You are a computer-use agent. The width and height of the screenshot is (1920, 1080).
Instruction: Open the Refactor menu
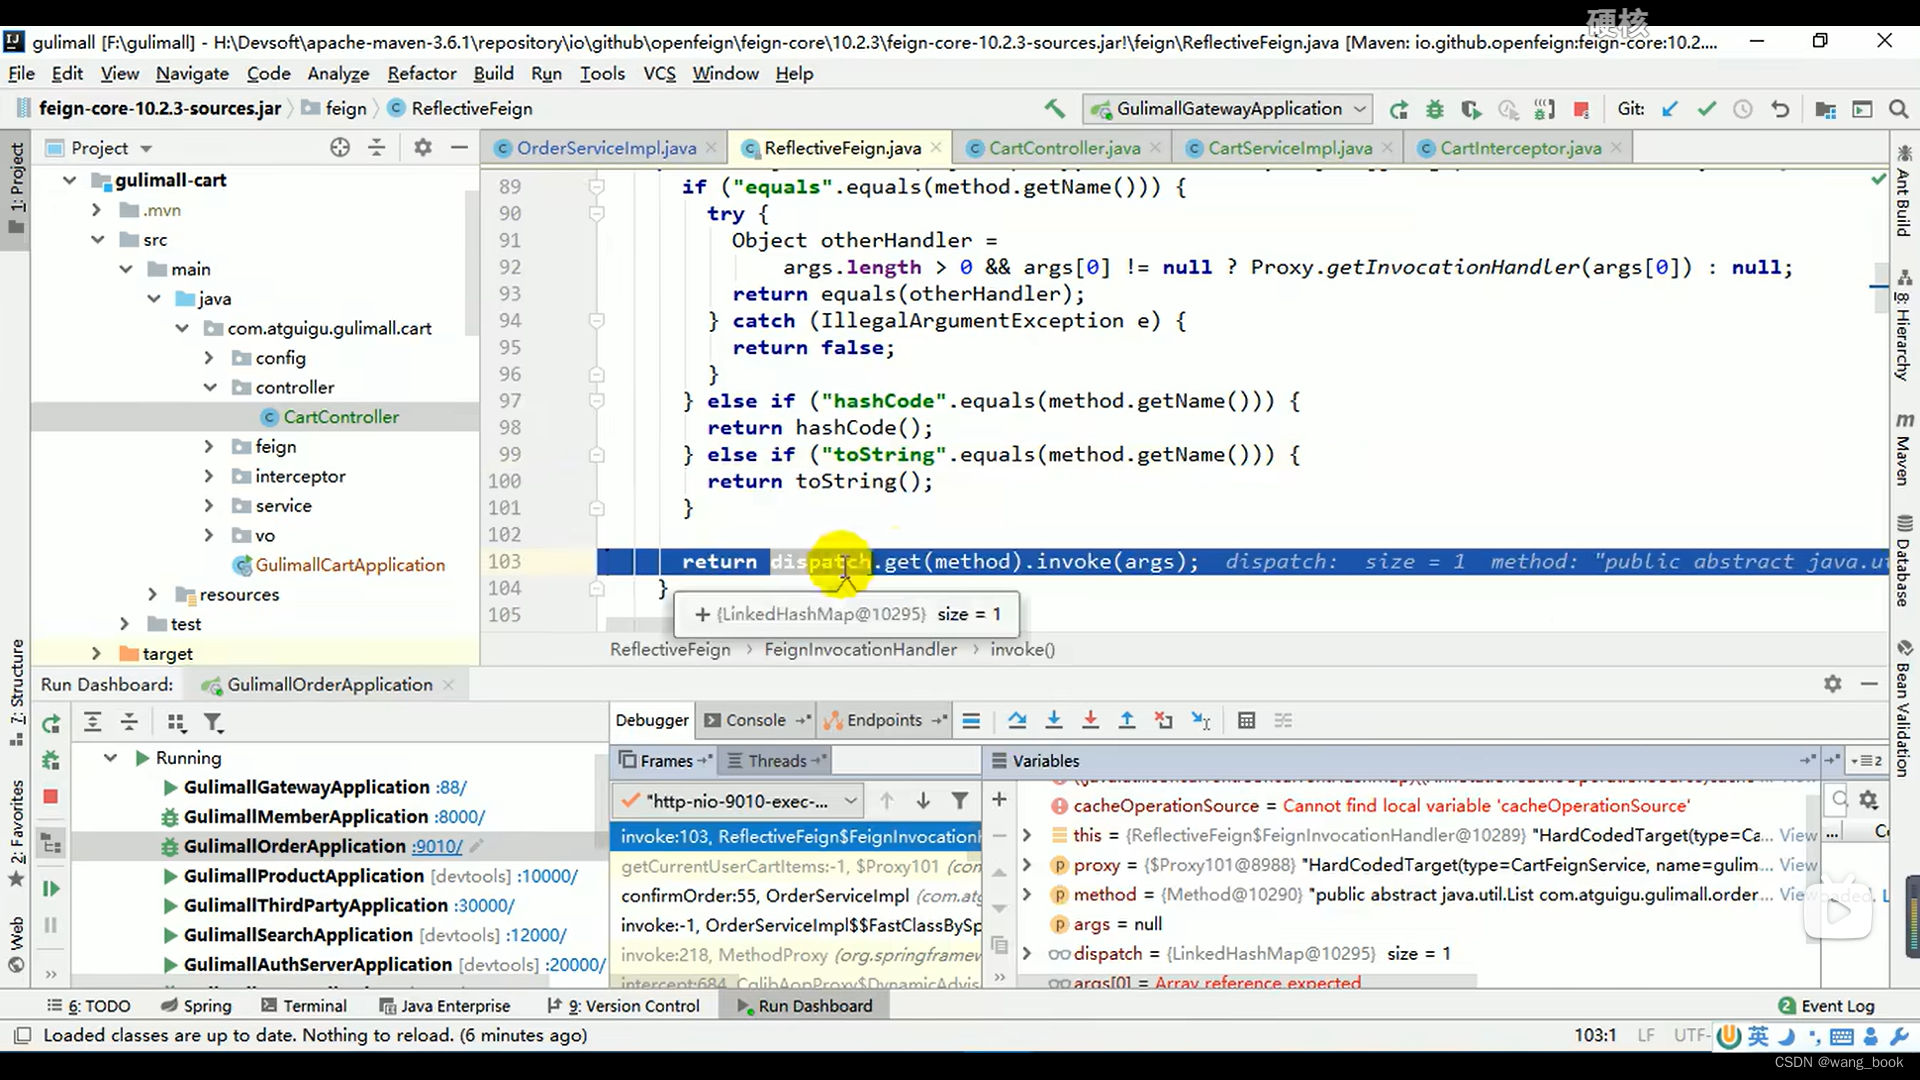[x=421, y=74]
